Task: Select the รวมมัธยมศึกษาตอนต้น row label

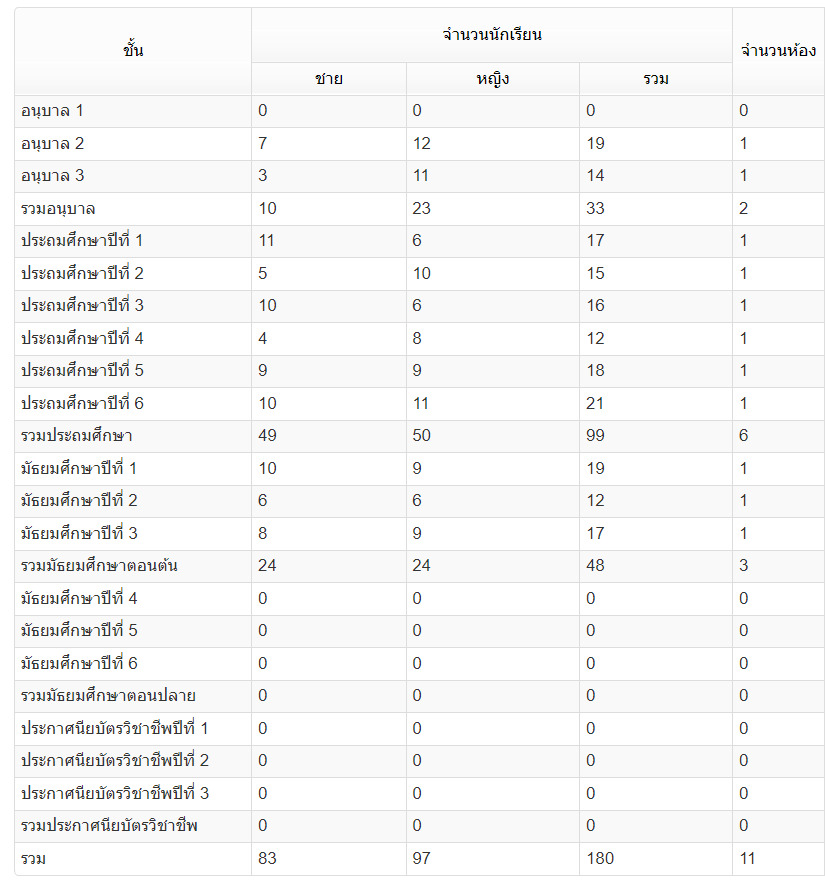Action: tap(99, 566)
